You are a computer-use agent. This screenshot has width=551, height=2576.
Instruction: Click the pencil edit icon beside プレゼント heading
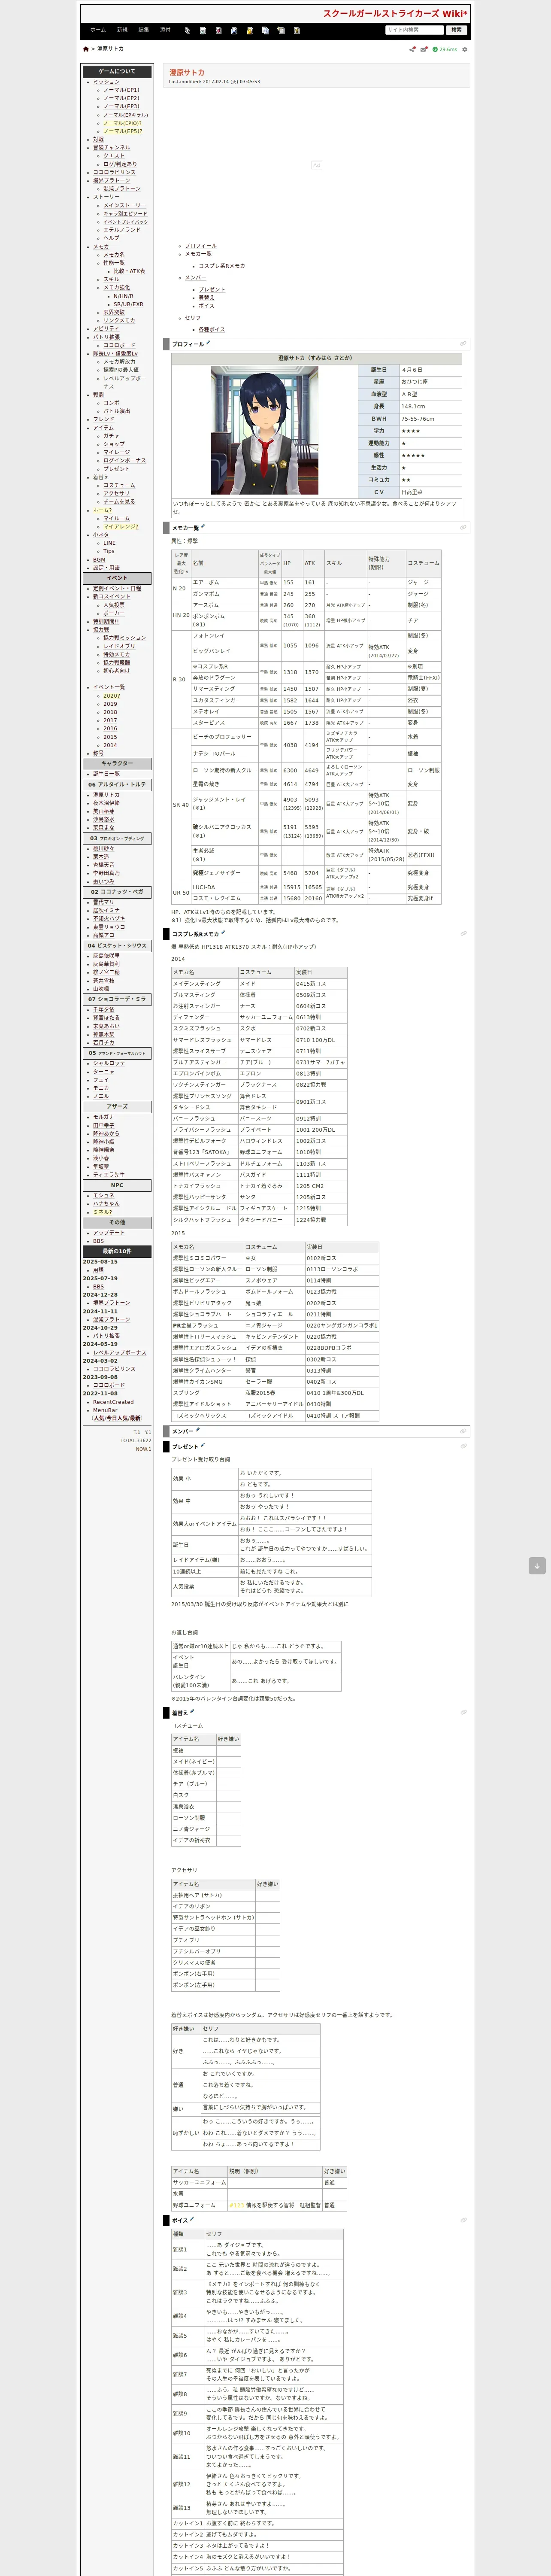202,1445
